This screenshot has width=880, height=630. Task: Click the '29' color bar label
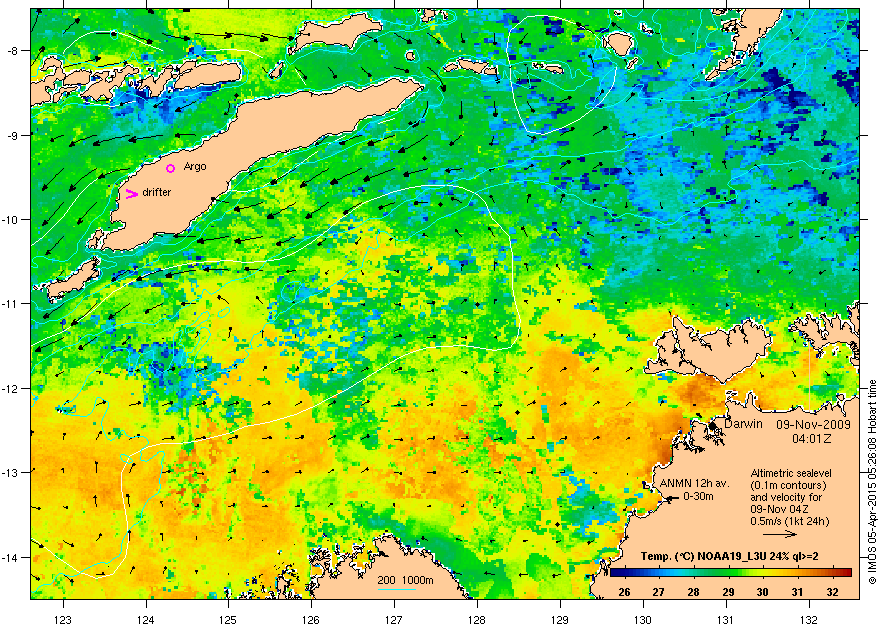pyautogui.click(x=728, y=592)
